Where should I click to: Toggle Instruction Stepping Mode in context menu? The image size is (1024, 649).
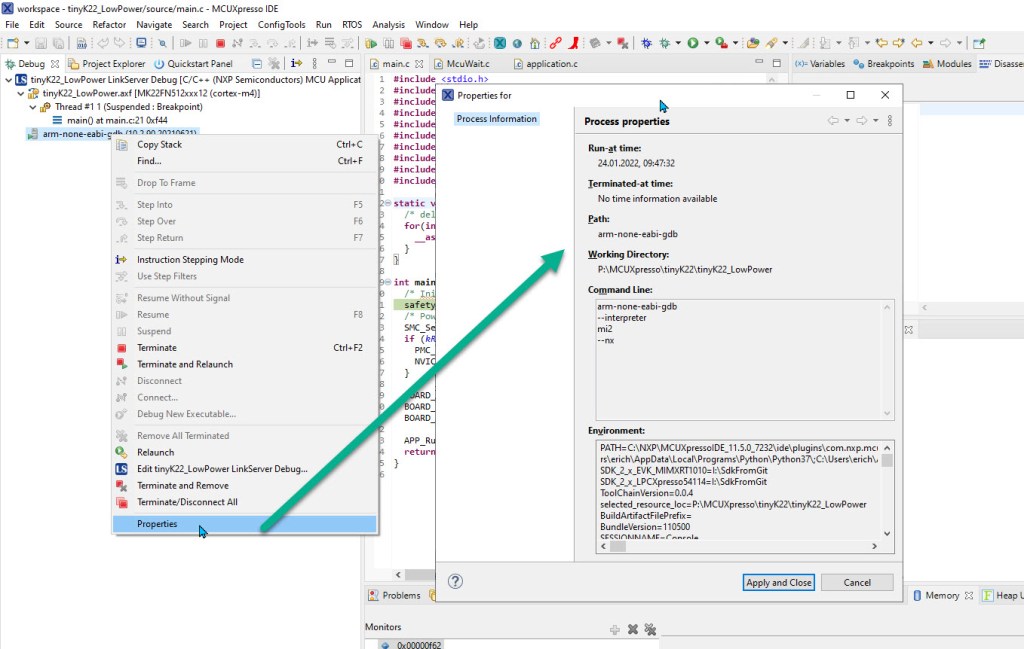pyautogui.click(x=190, y=260)
